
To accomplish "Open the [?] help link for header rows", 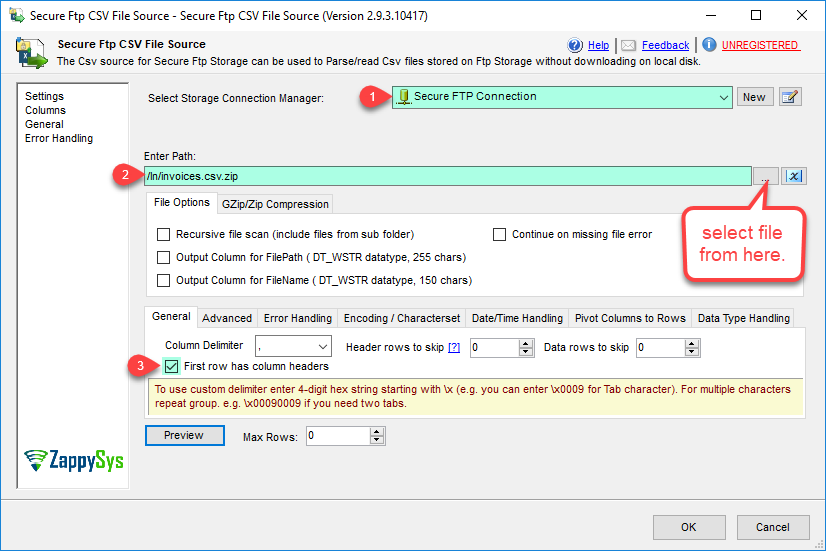I will (454, 347).
